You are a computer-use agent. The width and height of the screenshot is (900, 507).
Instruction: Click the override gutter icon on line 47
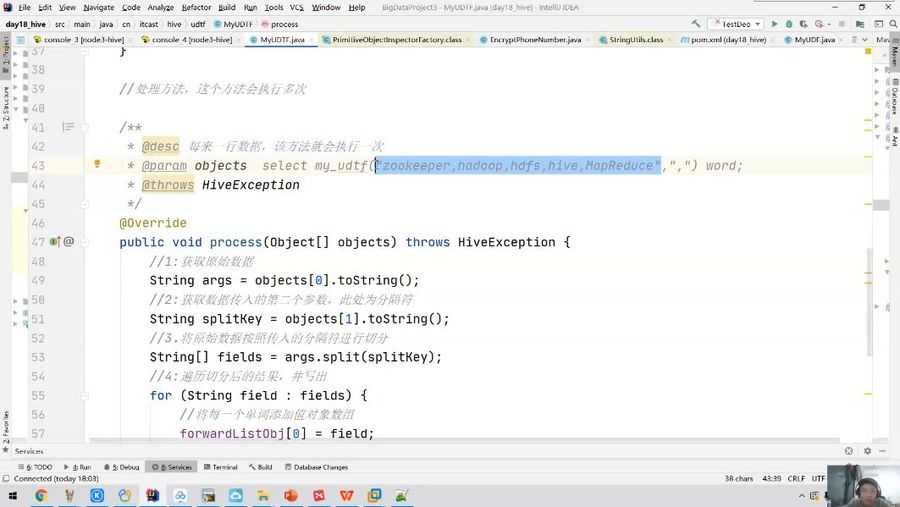click(55, 242)
